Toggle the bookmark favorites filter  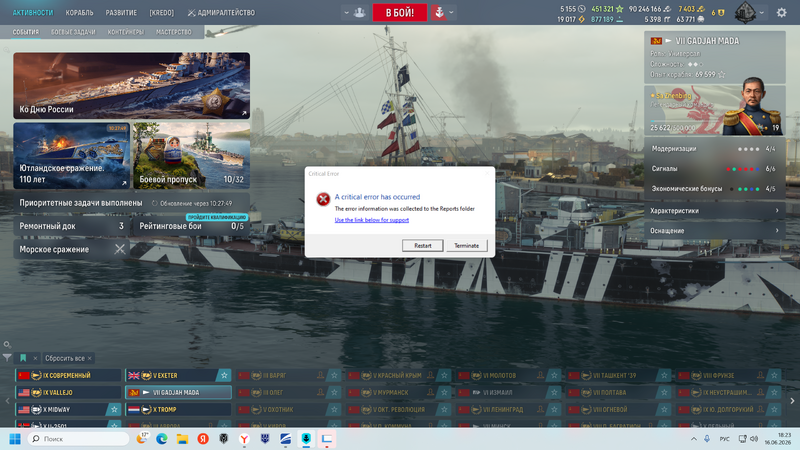(x=23, y=358)
